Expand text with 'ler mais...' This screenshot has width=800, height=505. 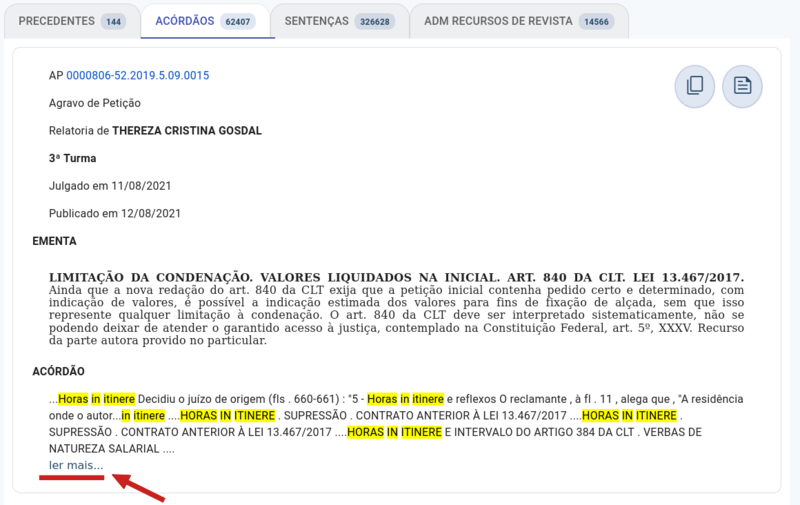pyautogui.click(x=76, y=465)
